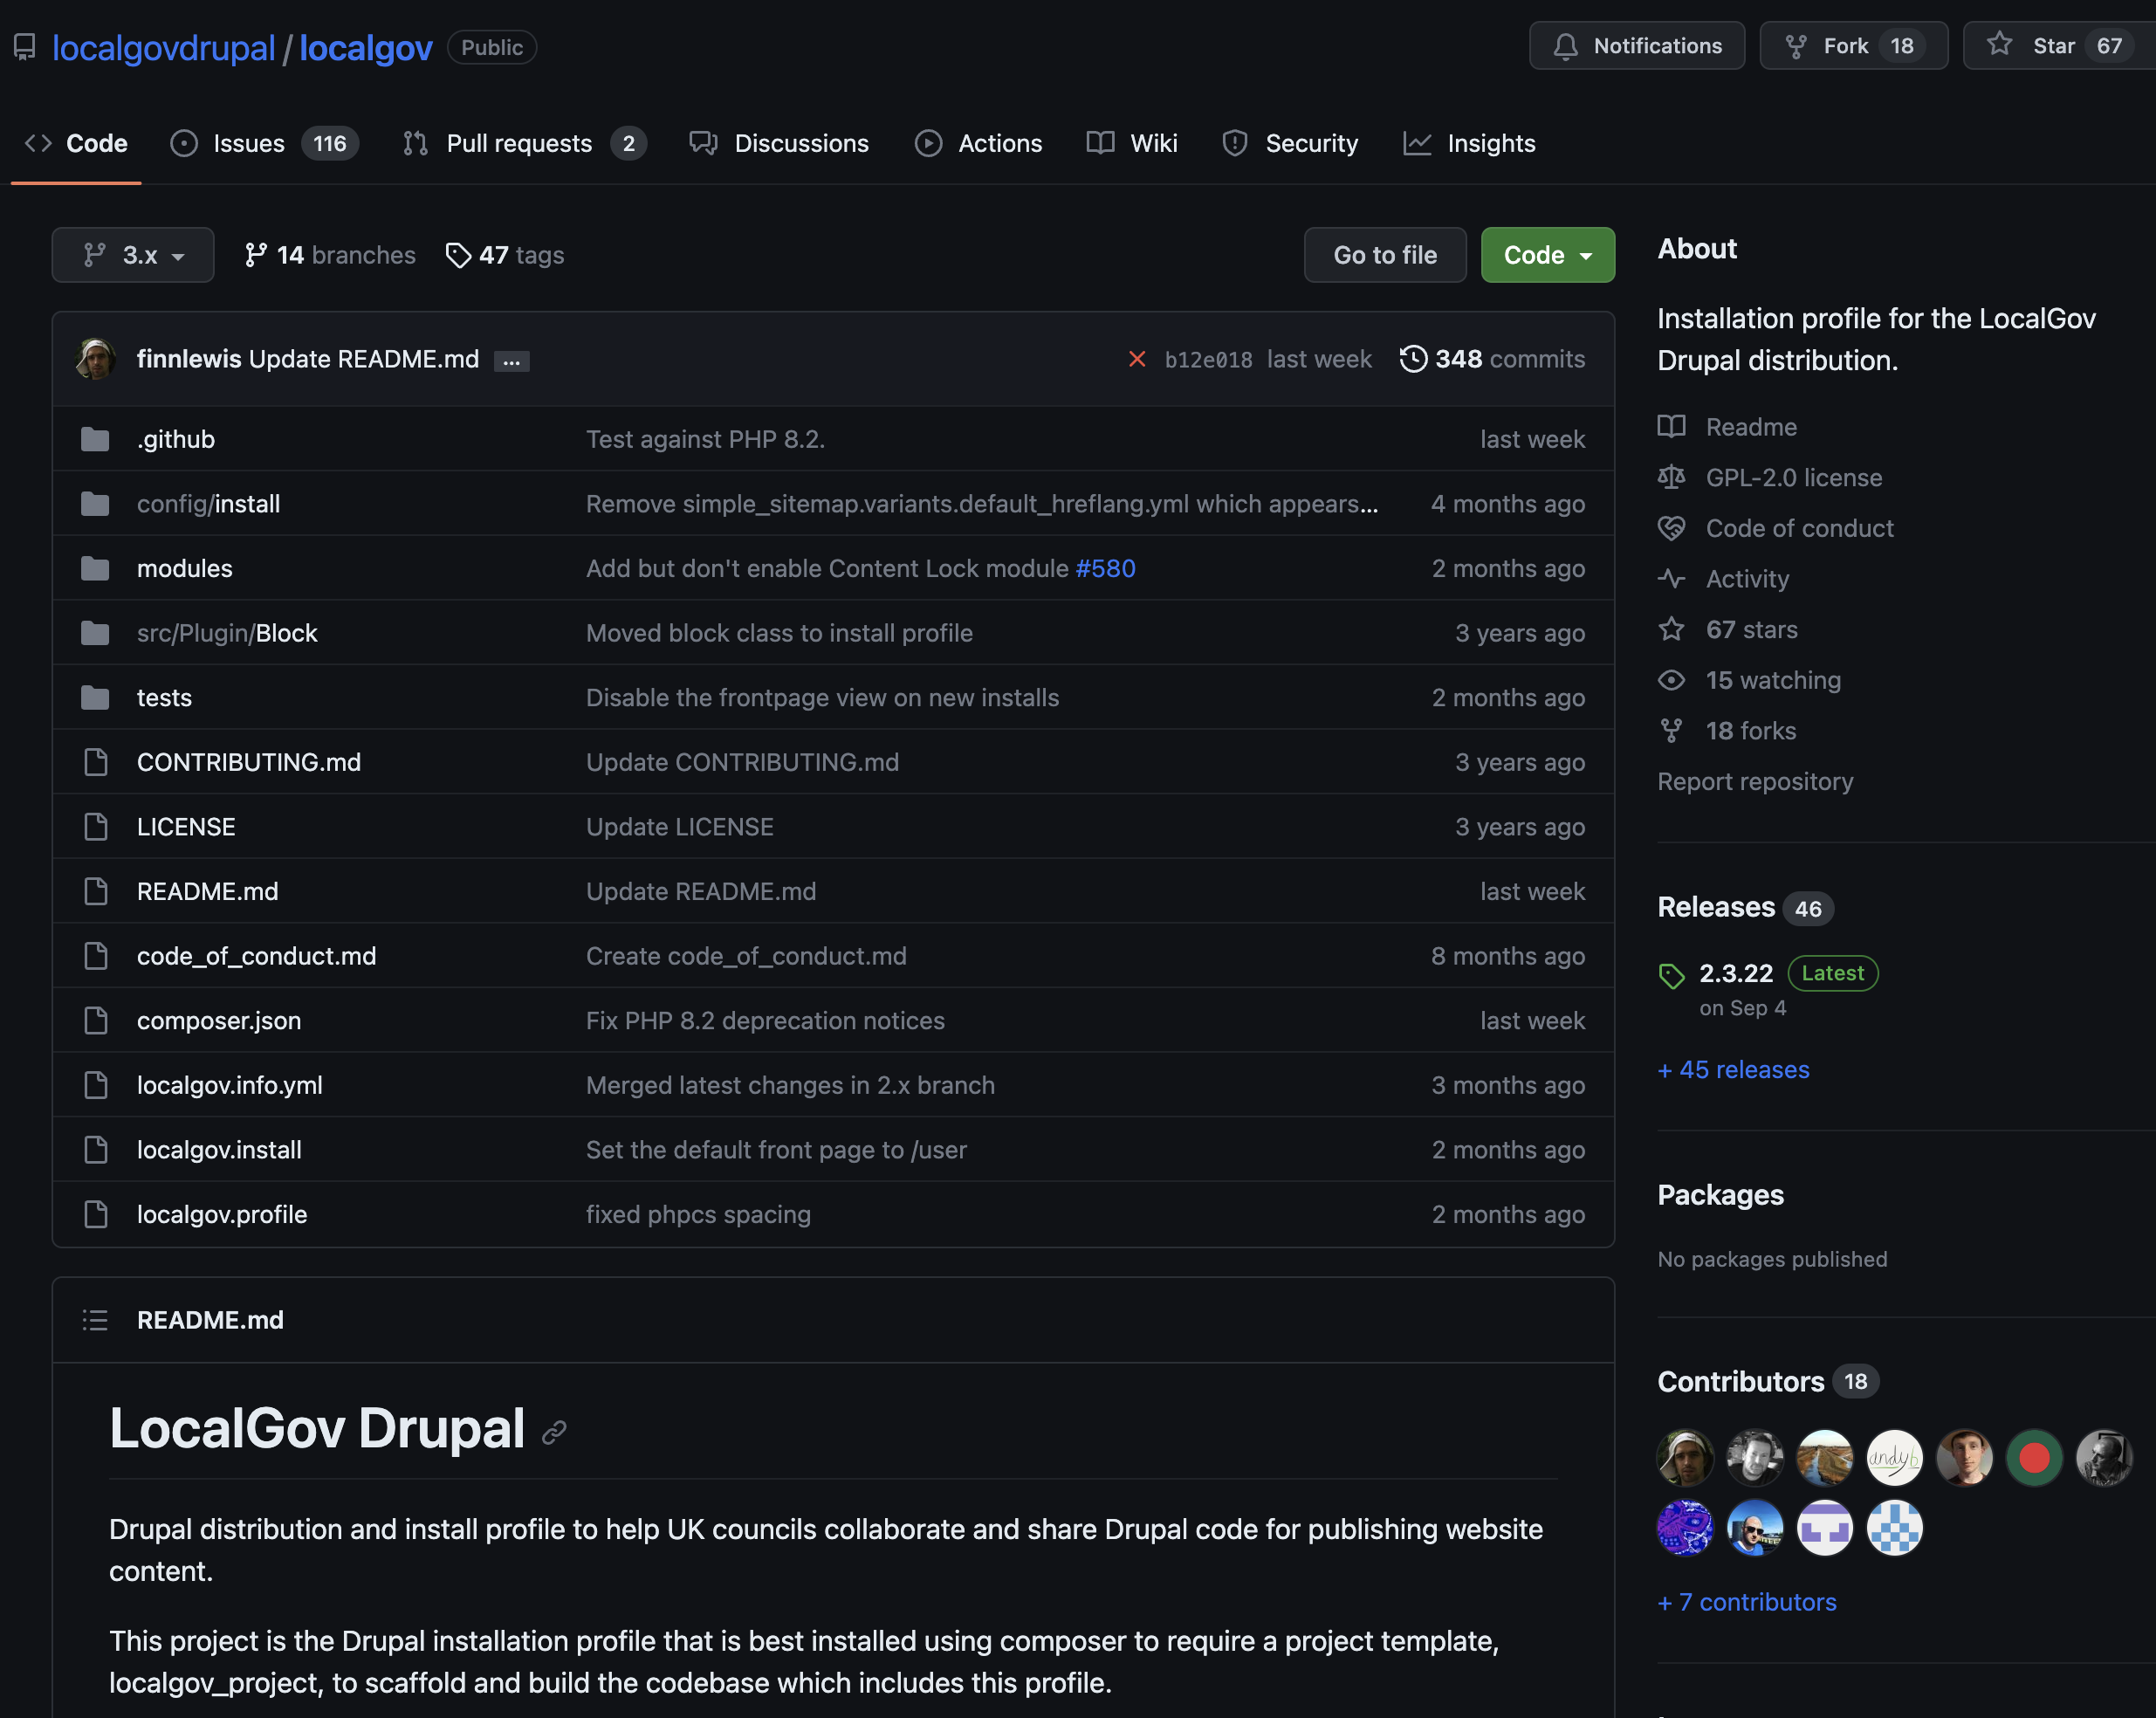Open the Insights graph icon

click(x=1418, y=143)
